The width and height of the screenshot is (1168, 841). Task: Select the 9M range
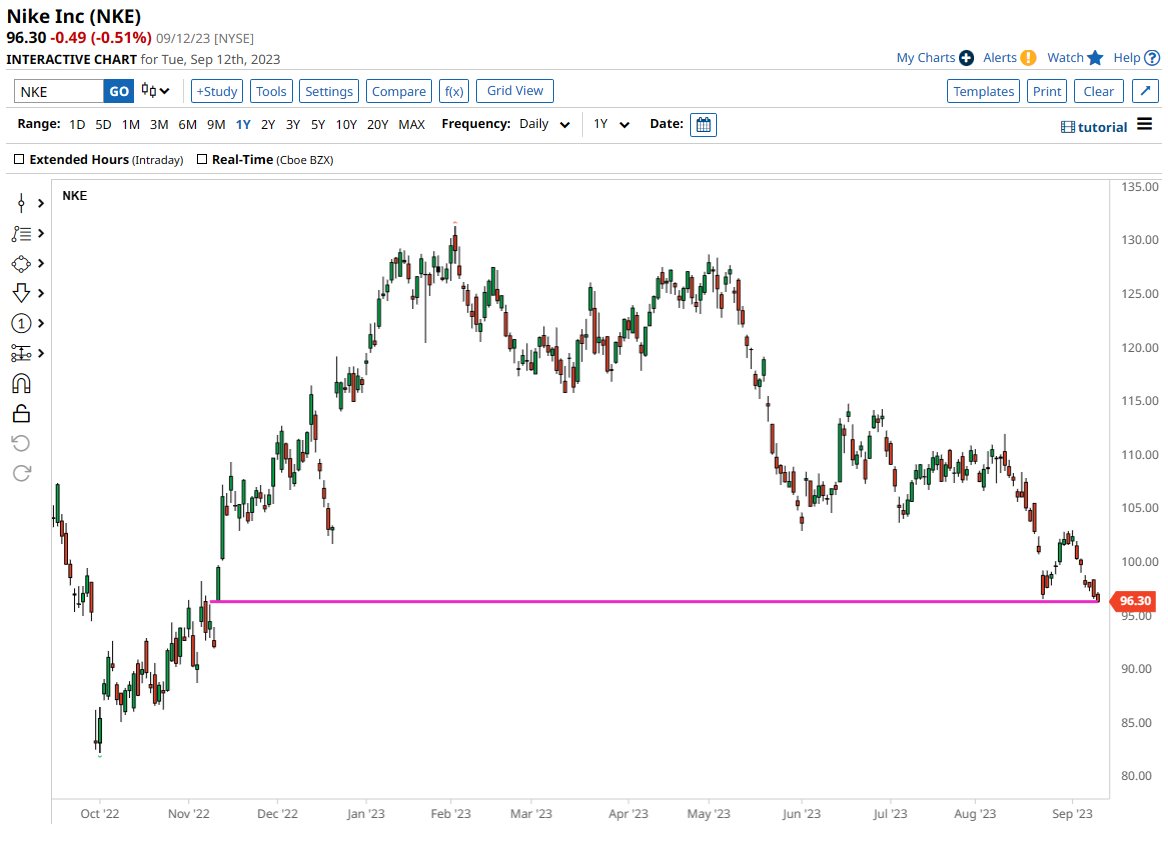(216, 124)
